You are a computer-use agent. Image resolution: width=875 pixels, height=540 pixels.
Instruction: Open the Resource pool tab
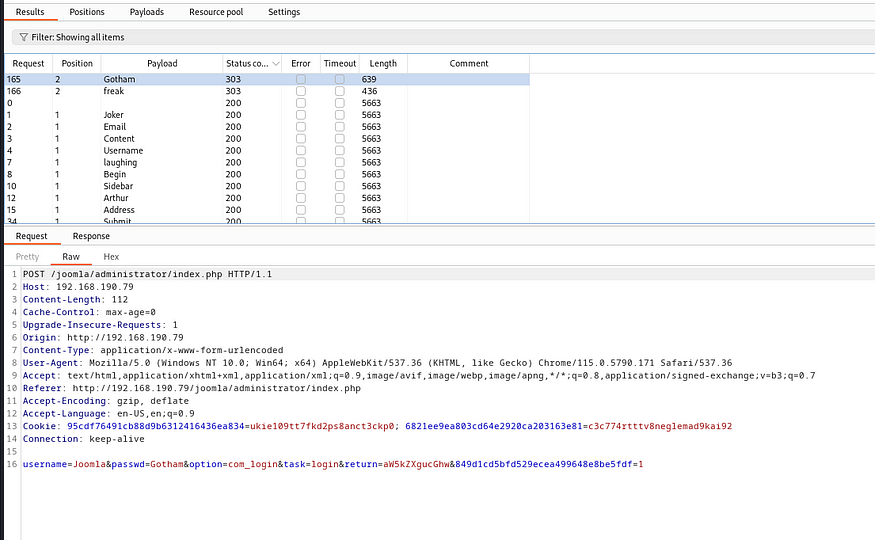[x=216, y=12]
